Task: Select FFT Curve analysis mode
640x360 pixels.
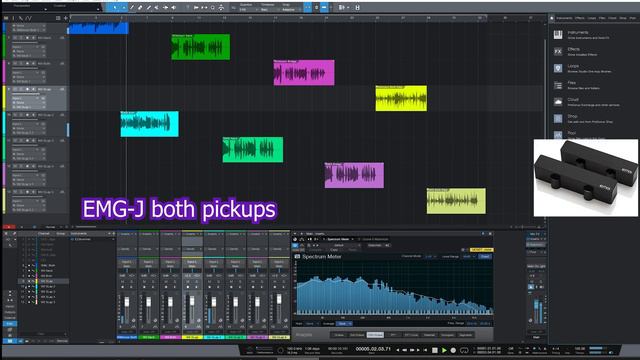Action: point(411,335)
